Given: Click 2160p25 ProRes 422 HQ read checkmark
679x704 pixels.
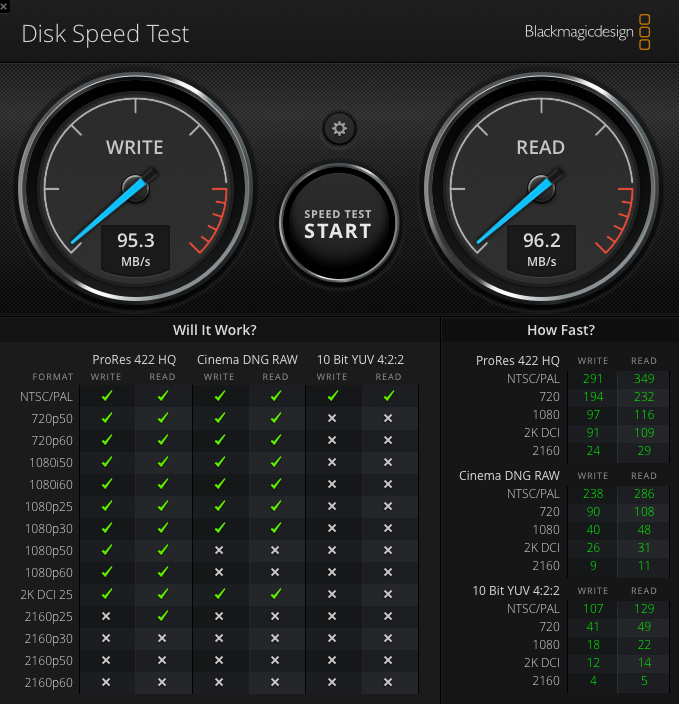Looking at the screenshot, I should [x=162, y=616].
